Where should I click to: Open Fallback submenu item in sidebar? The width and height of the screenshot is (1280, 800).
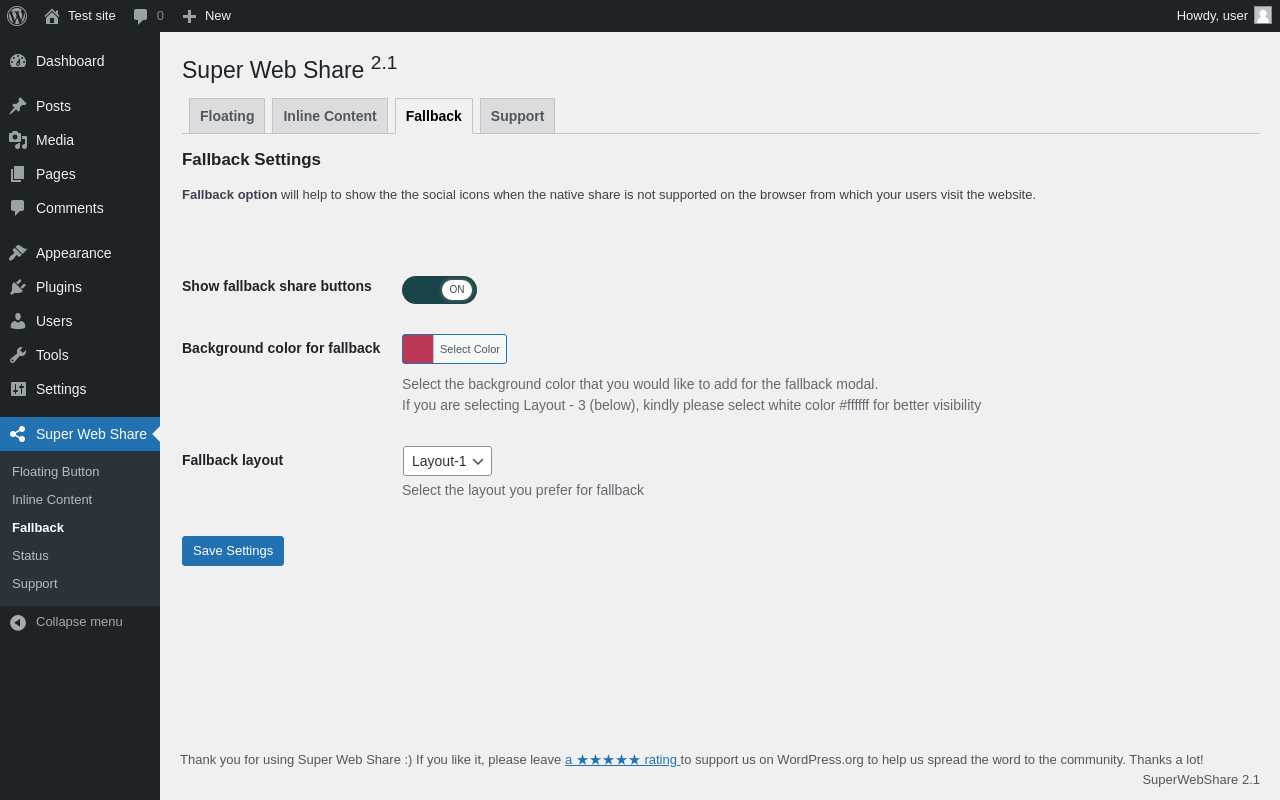tap(38, 528)
